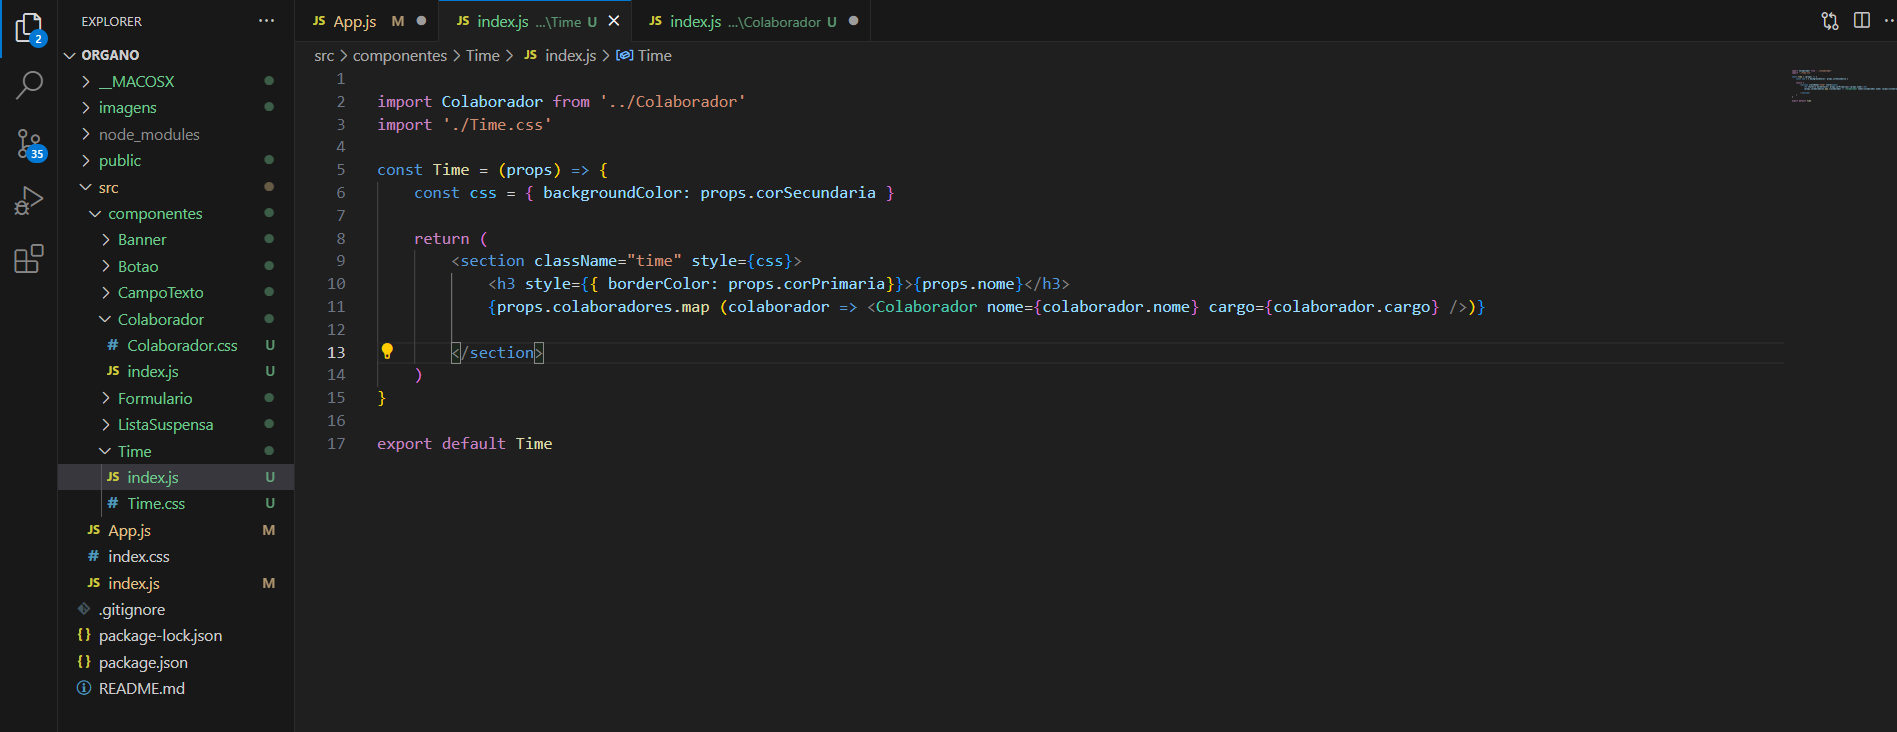This screenshot has height=732, width=1897.
Task: Click 'Time' folder breadcrumb segment
Action: [x=482, y=56]
